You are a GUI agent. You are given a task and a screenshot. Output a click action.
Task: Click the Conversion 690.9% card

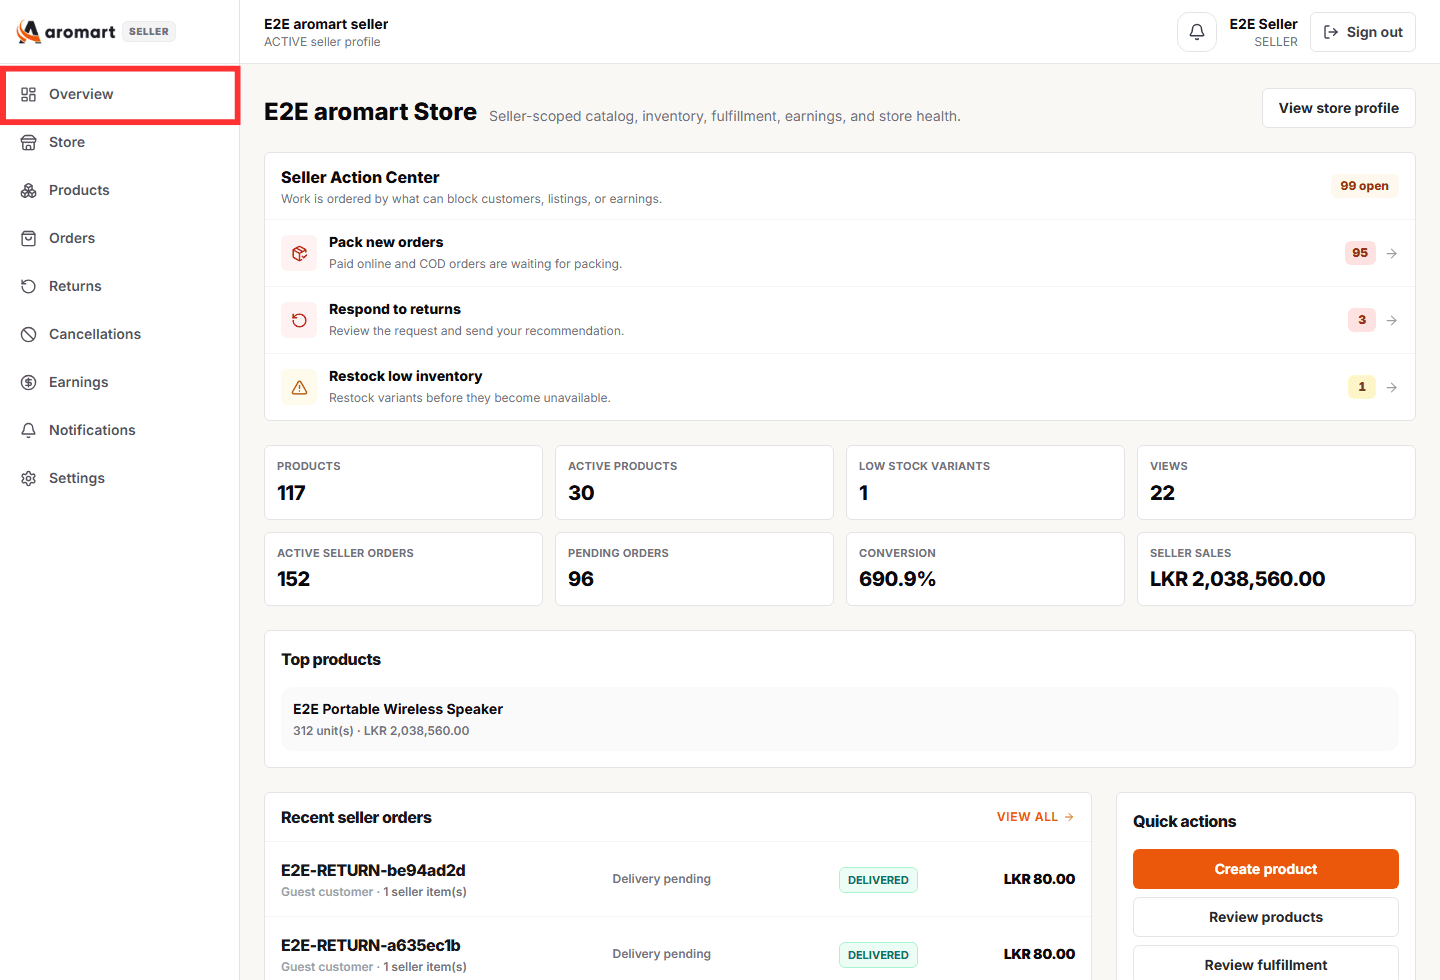[985, 569]
